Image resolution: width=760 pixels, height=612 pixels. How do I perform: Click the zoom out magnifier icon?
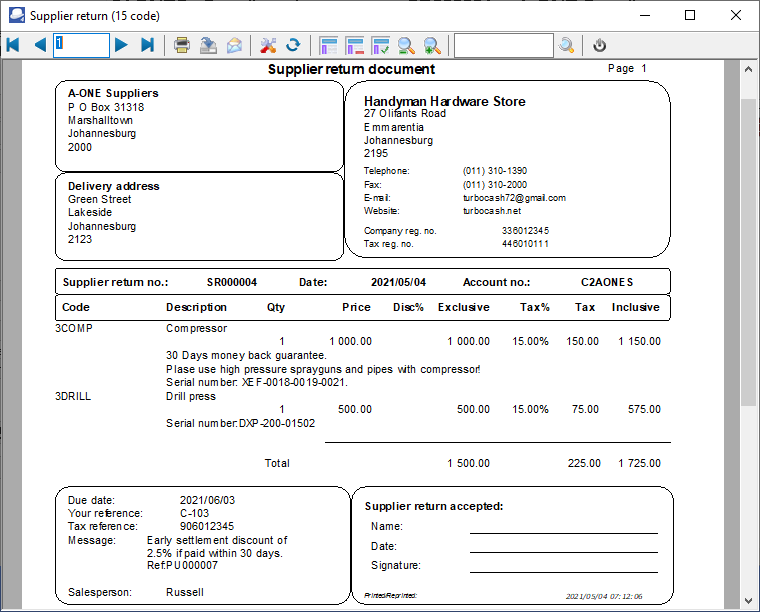click(406, 45)
